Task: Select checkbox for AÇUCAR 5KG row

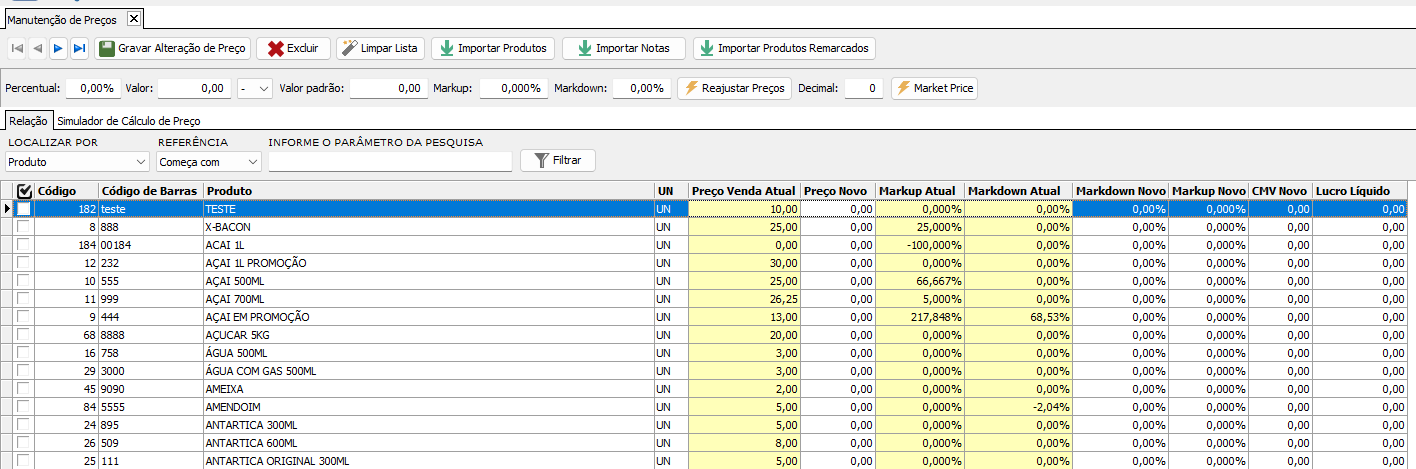Action: click(24, 334)
